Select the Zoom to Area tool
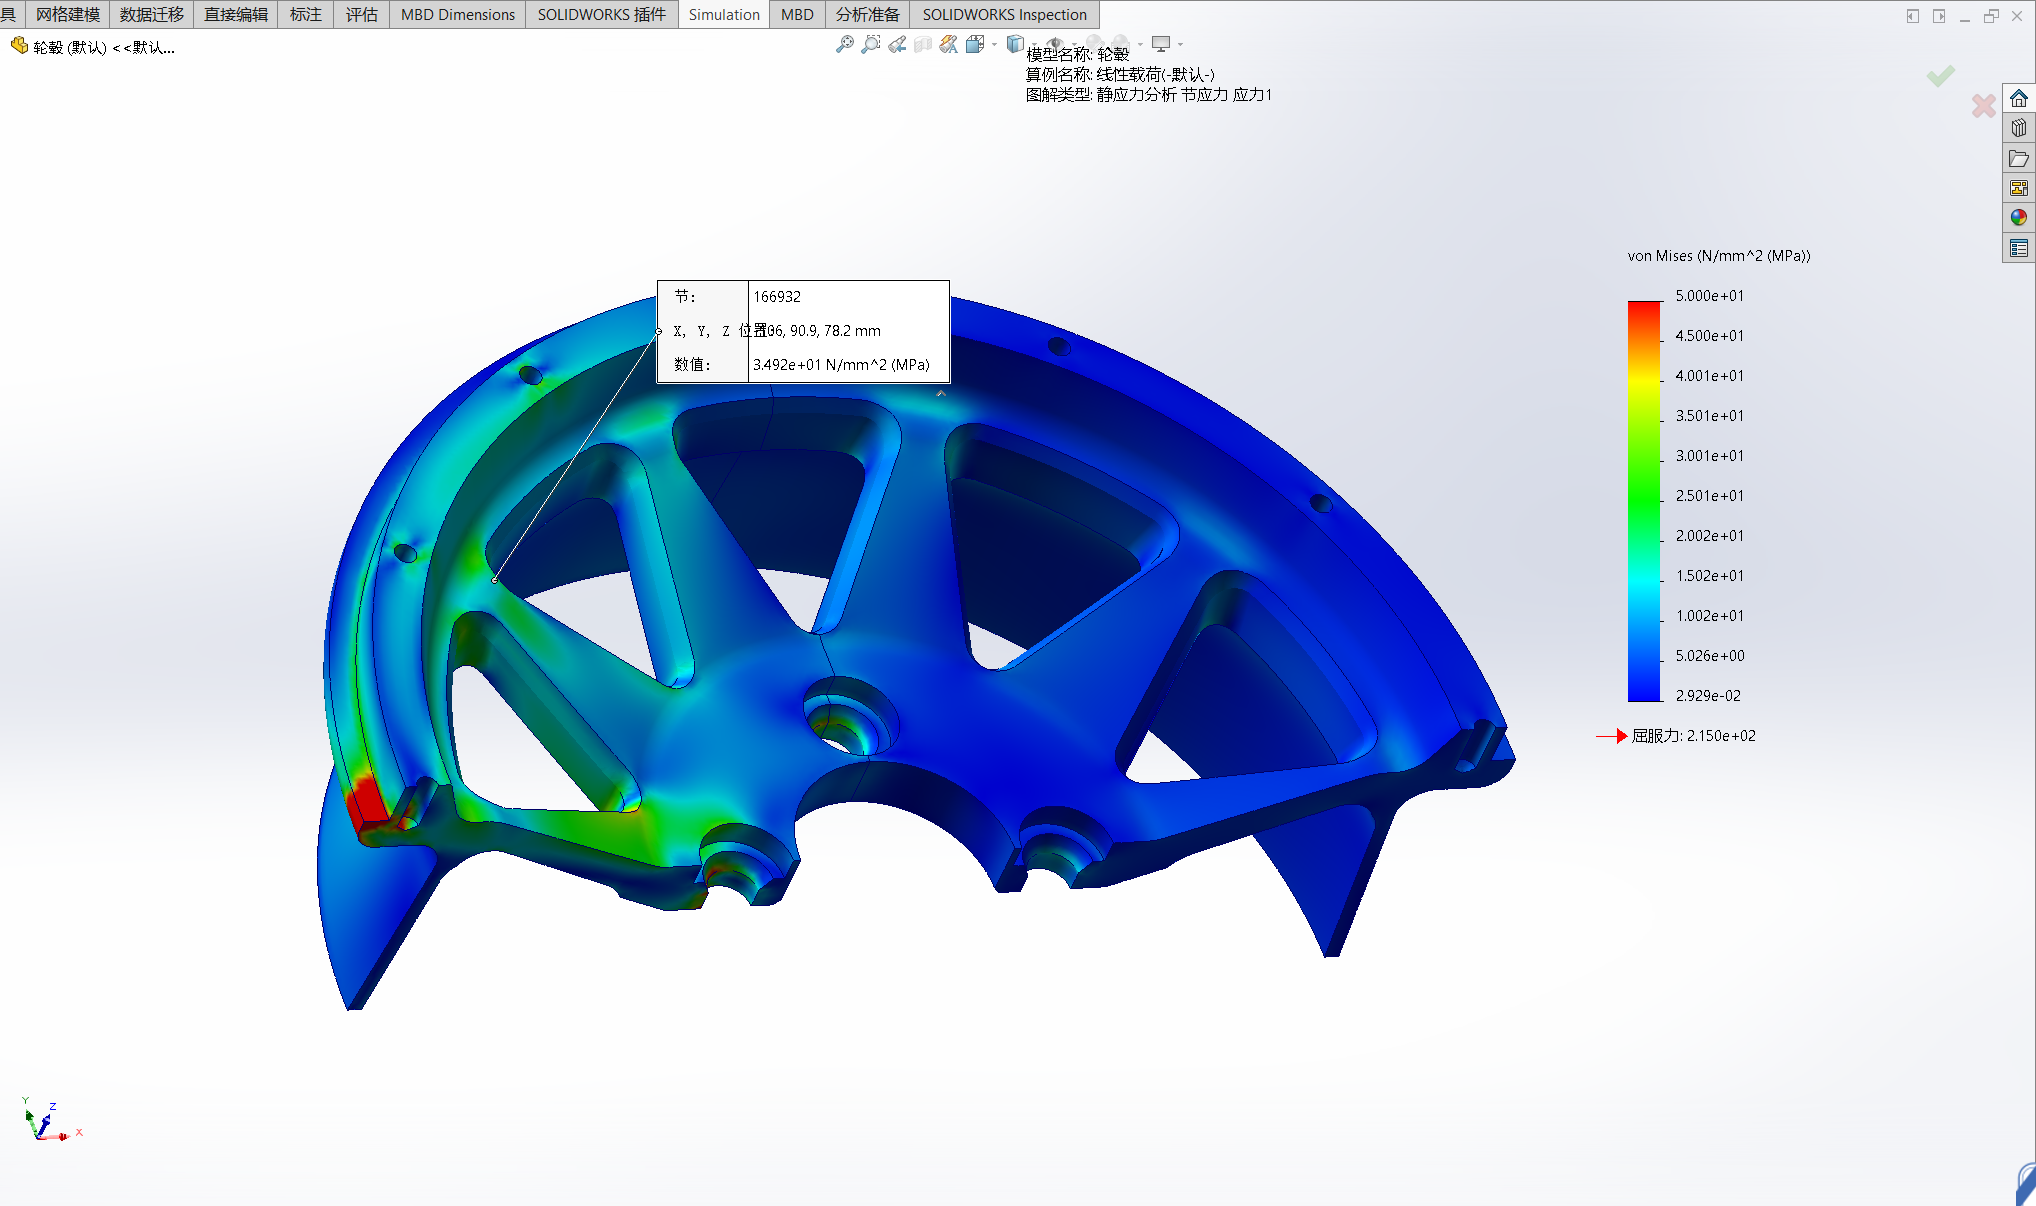 click(871, 44)
